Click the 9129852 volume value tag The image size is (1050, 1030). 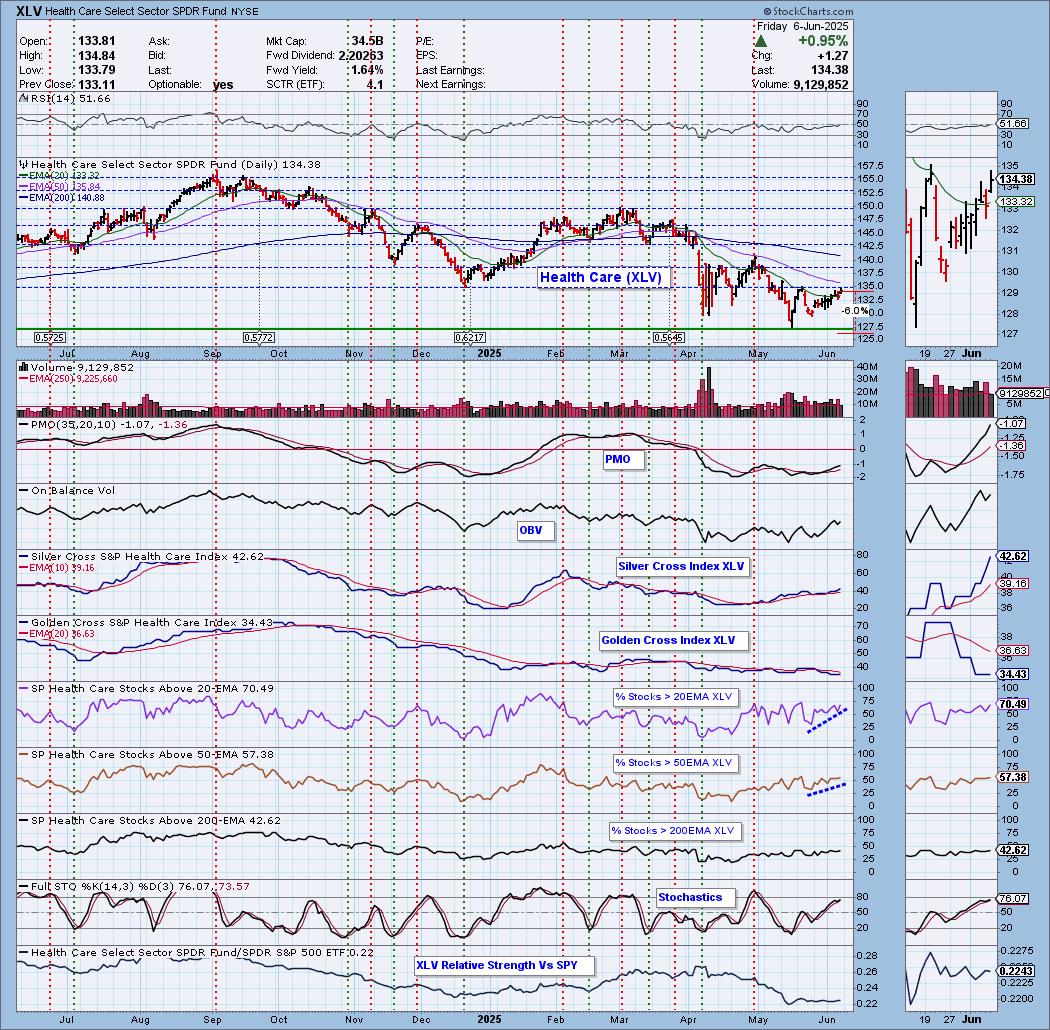[1020, 394]
